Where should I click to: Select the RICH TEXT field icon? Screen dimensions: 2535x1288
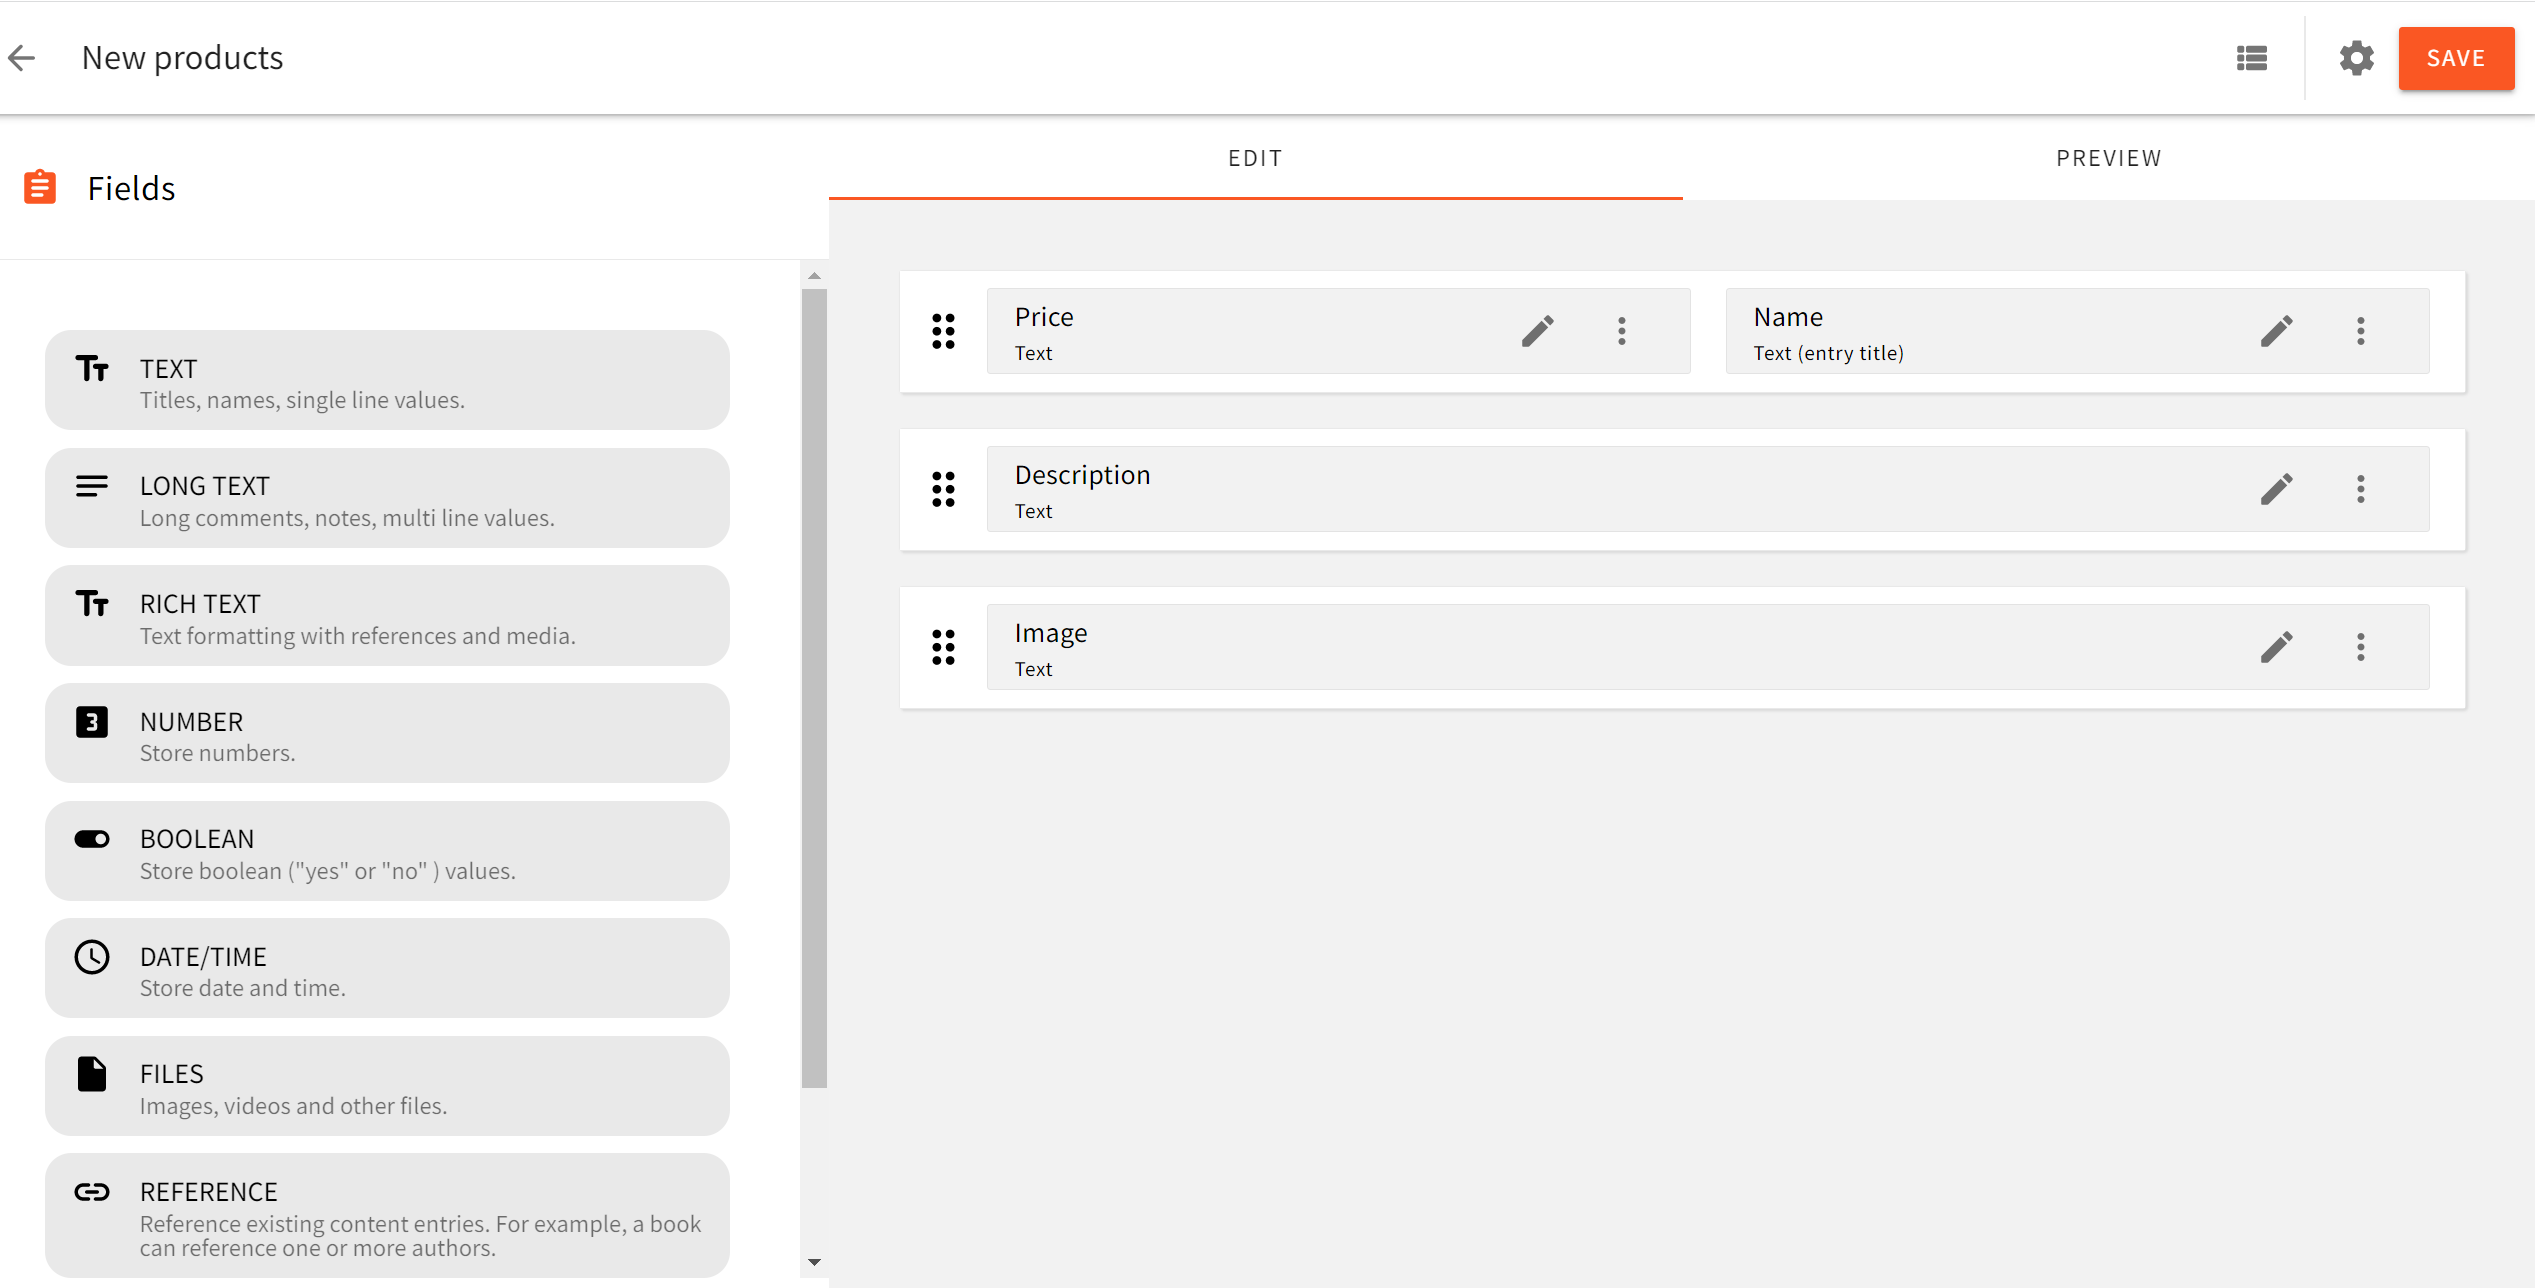click(92, 604)
